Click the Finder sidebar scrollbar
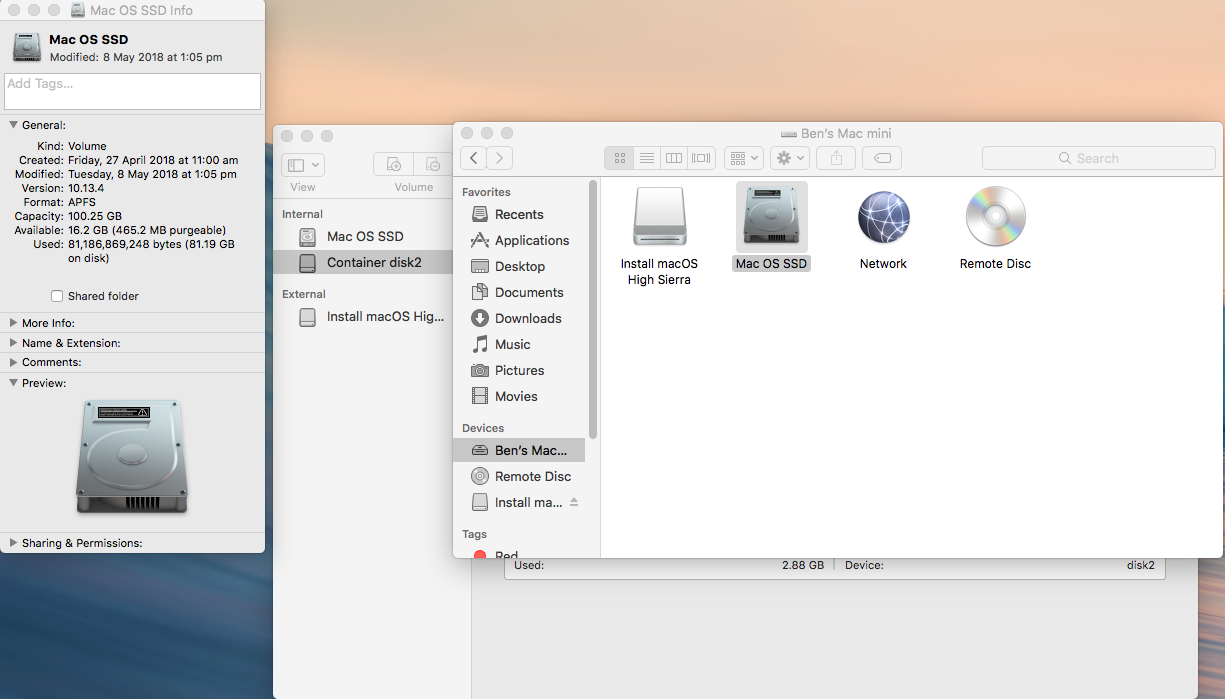This screenshot has height=699, width=1225. click(593, 308)
